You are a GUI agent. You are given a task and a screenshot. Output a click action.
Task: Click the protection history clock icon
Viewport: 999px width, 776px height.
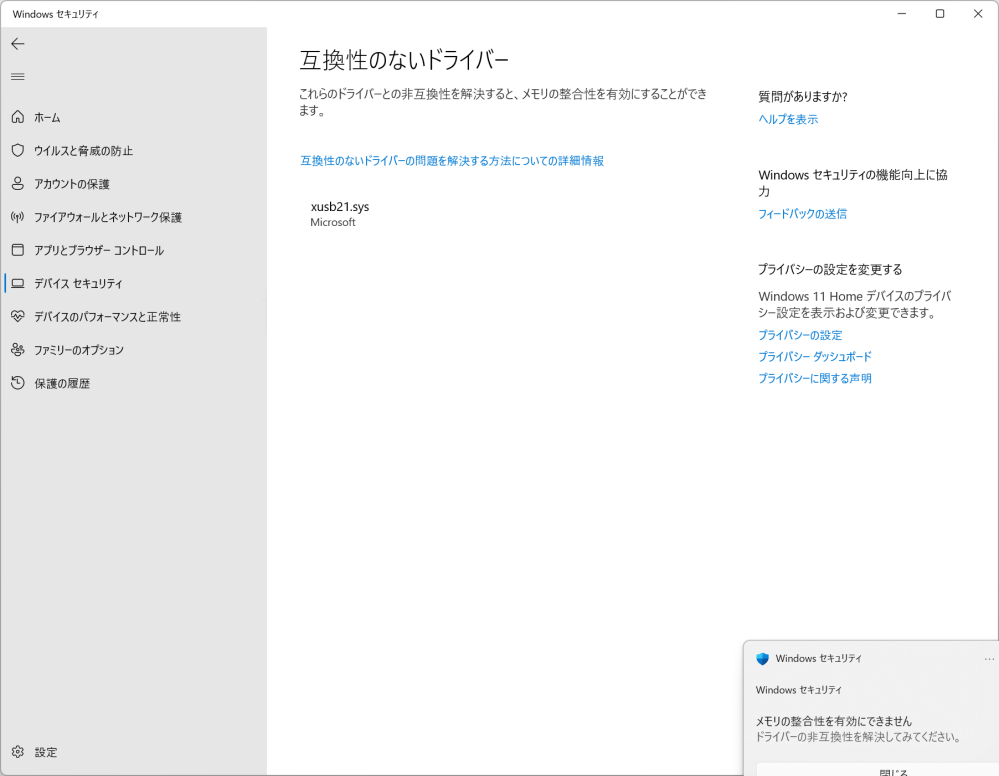pos(18,382)
